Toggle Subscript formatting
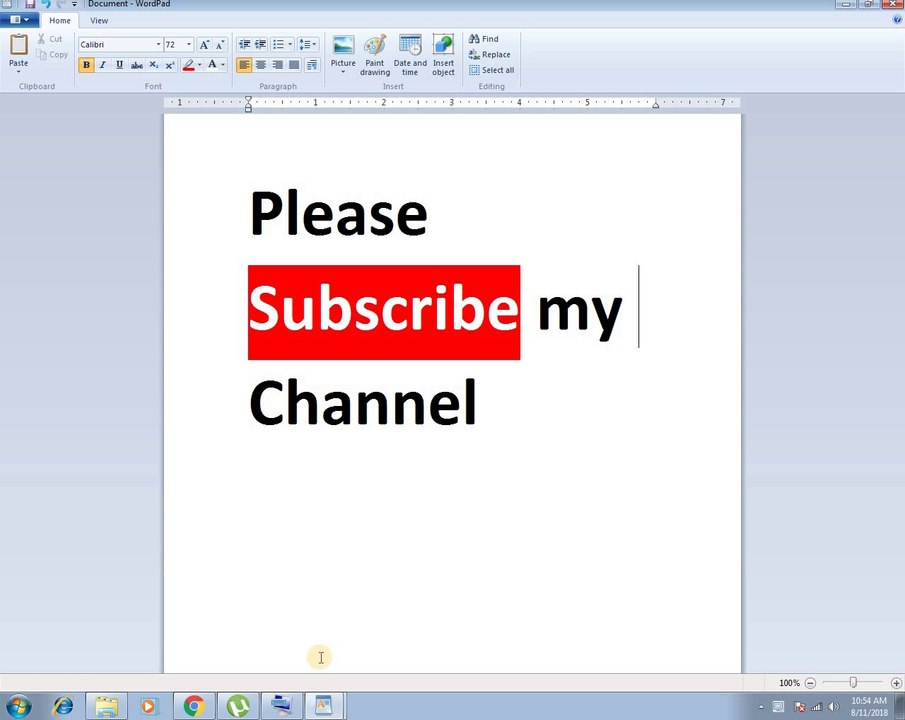 pyautogui.click(x=154, y=65)
